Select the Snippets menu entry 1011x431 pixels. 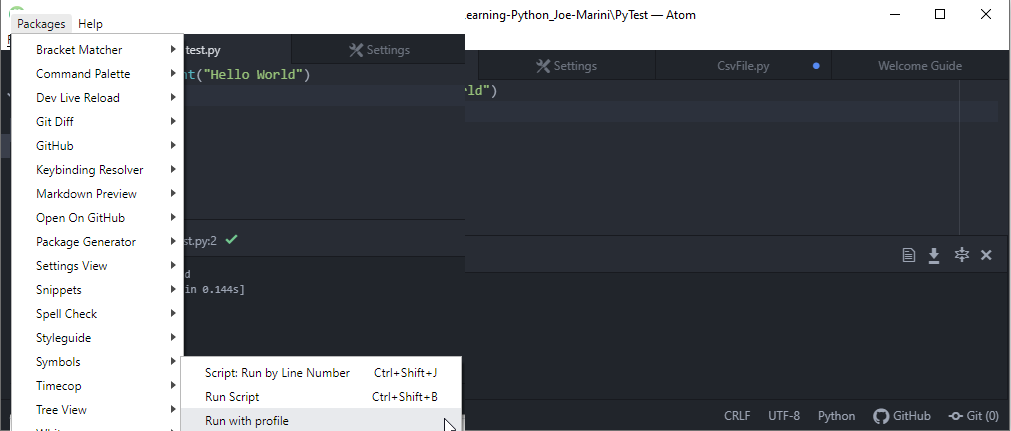[97, 290]
